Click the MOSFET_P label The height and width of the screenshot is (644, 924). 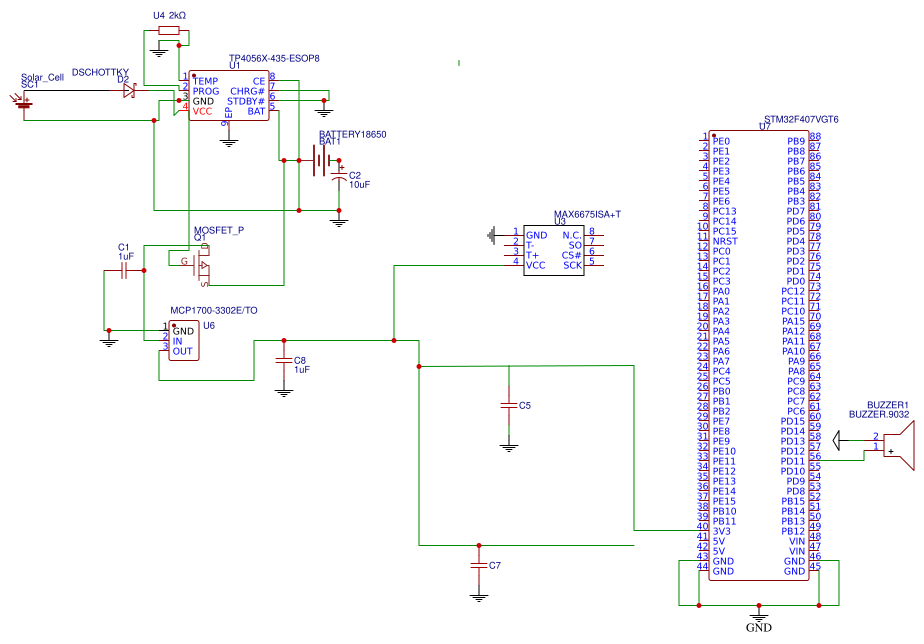219,230
